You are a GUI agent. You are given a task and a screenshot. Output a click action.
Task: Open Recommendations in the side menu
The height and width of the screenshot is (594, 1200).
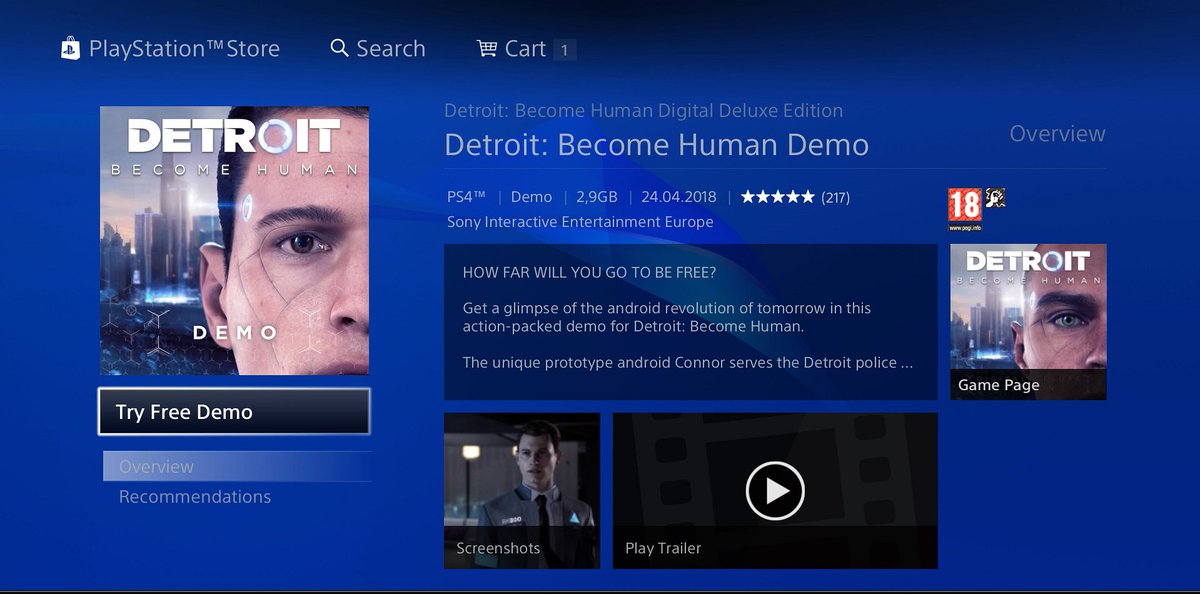[195, 497]
